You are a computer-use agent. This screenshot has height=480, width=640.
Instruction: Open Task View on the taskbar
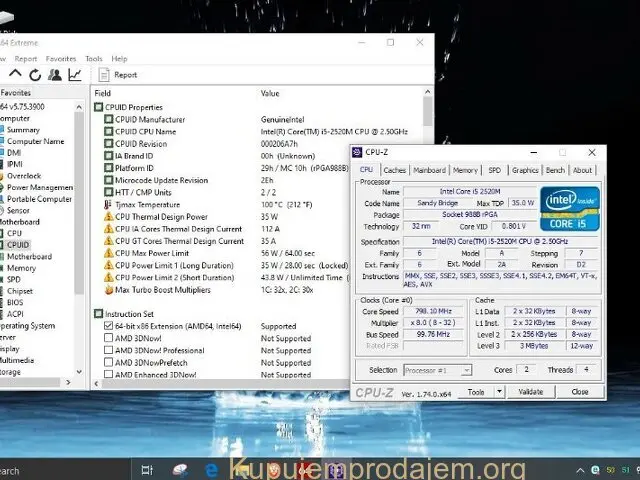[x=147, y=469]
